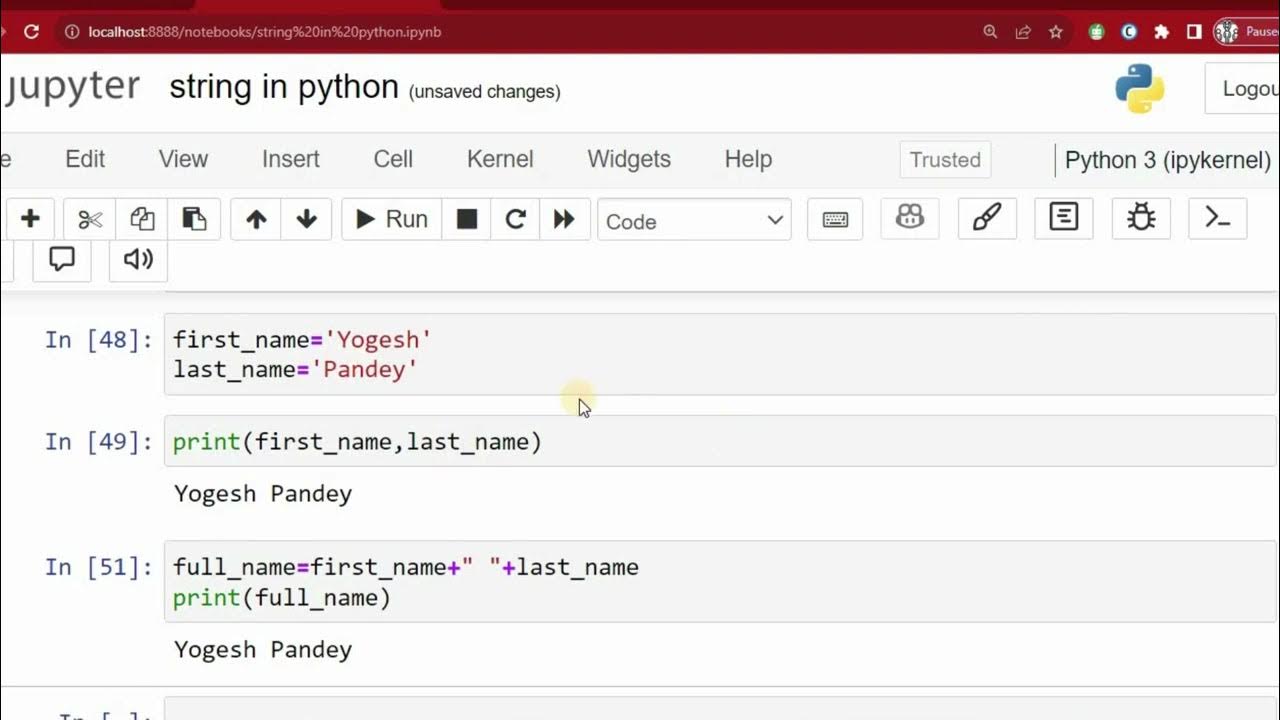
Task: Click the blue C browser extension icon
Action: (x=1129, y=32)
